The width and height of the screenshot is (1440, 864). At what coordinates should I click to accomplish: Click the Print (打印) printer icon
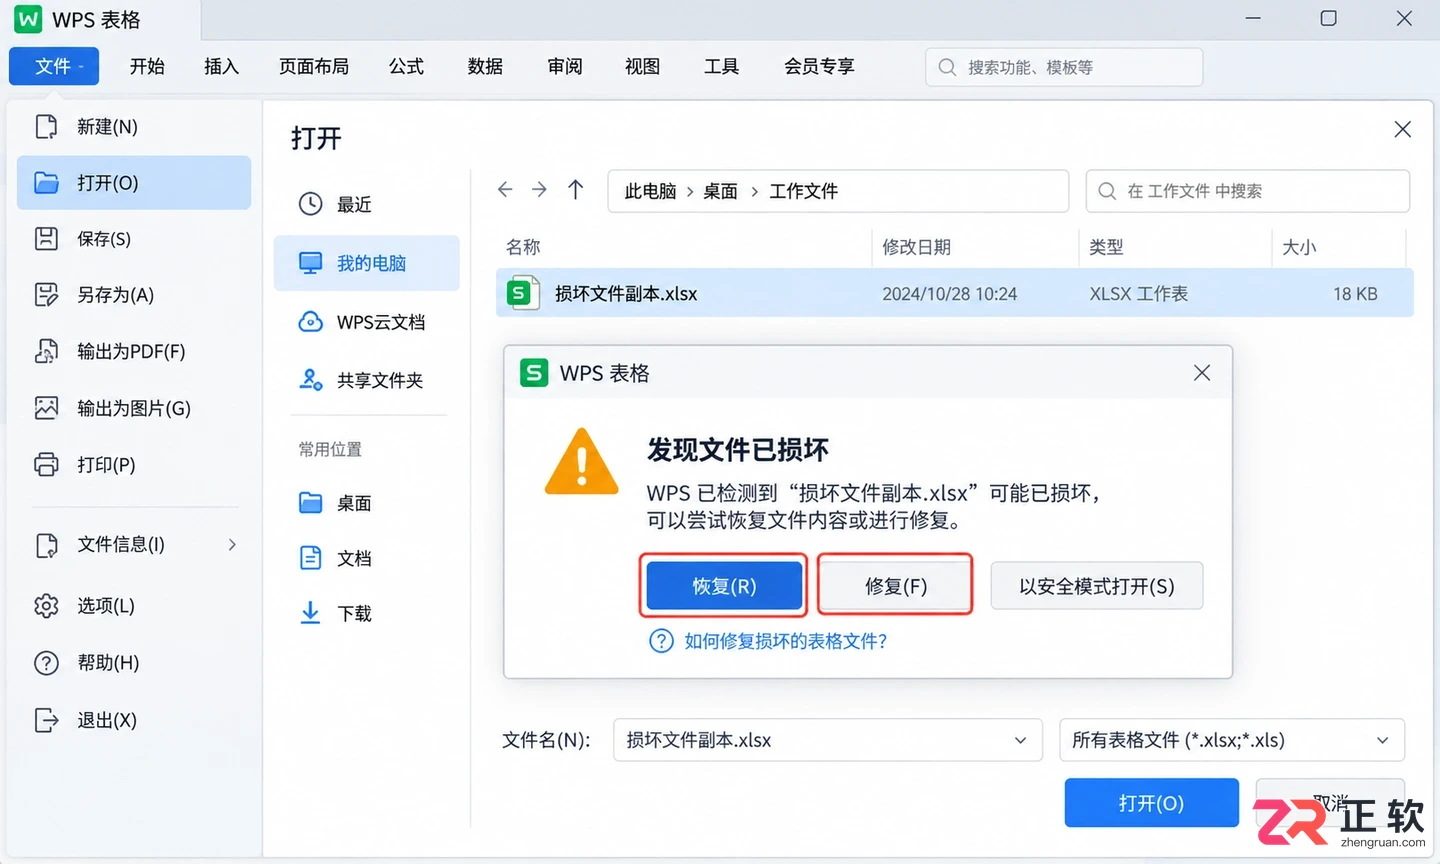[x=46, y=465]
